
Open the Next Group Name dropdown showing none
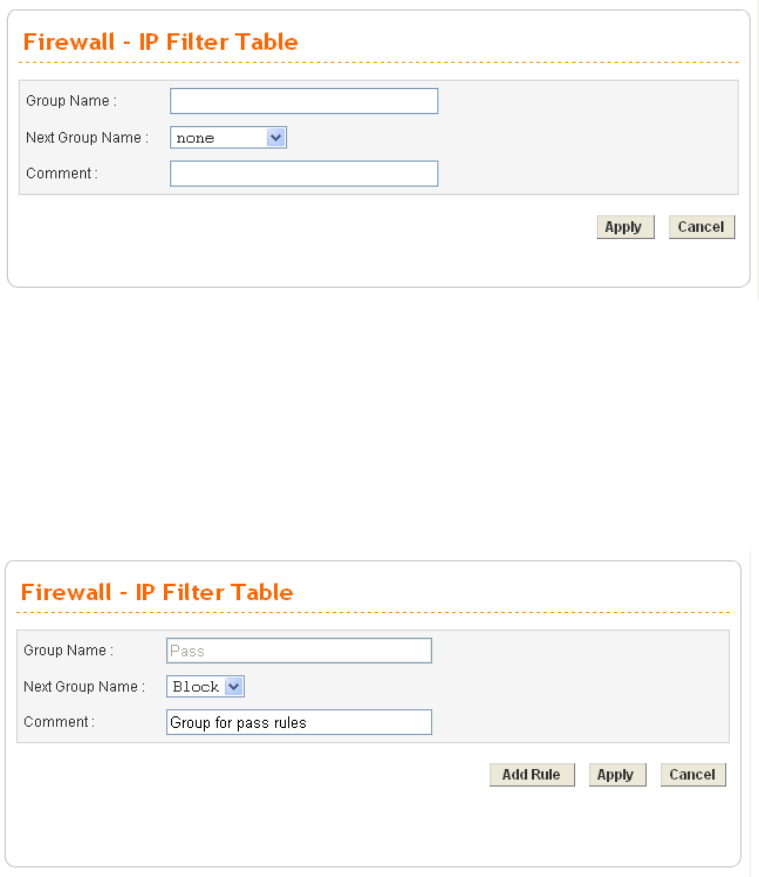[228, 137]
